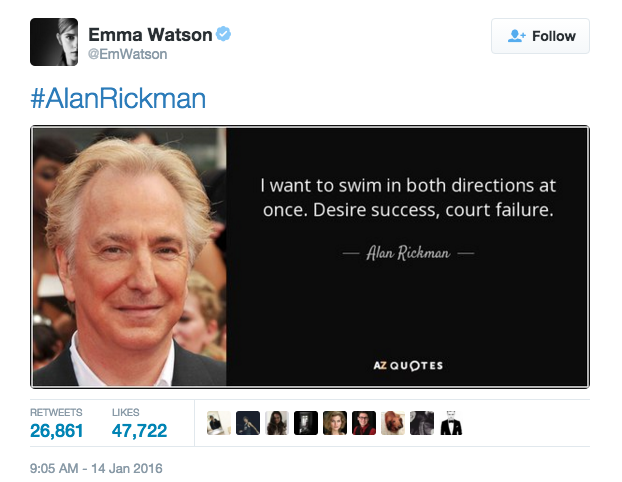
Task: Open the tweet timestamp 9:05 AM - 14 Jan 2016
Action: point(96,469)
